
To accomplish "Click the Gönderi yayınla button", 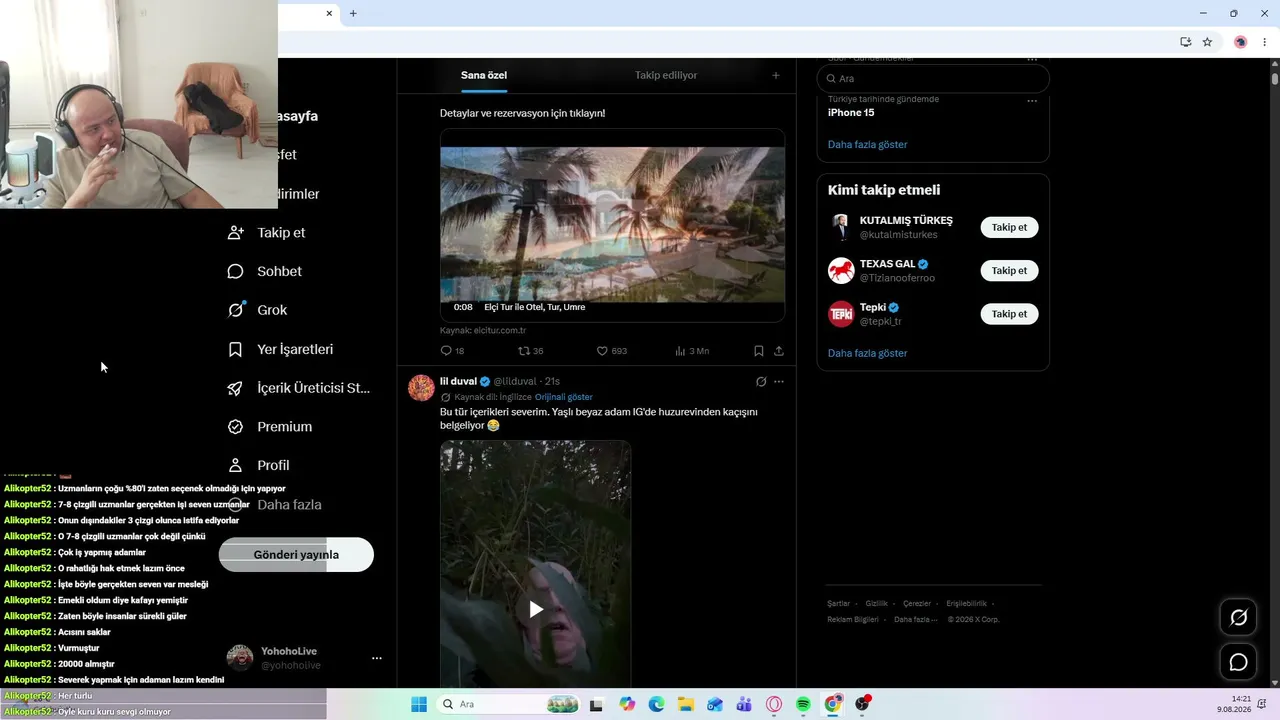I will [296, 555].
